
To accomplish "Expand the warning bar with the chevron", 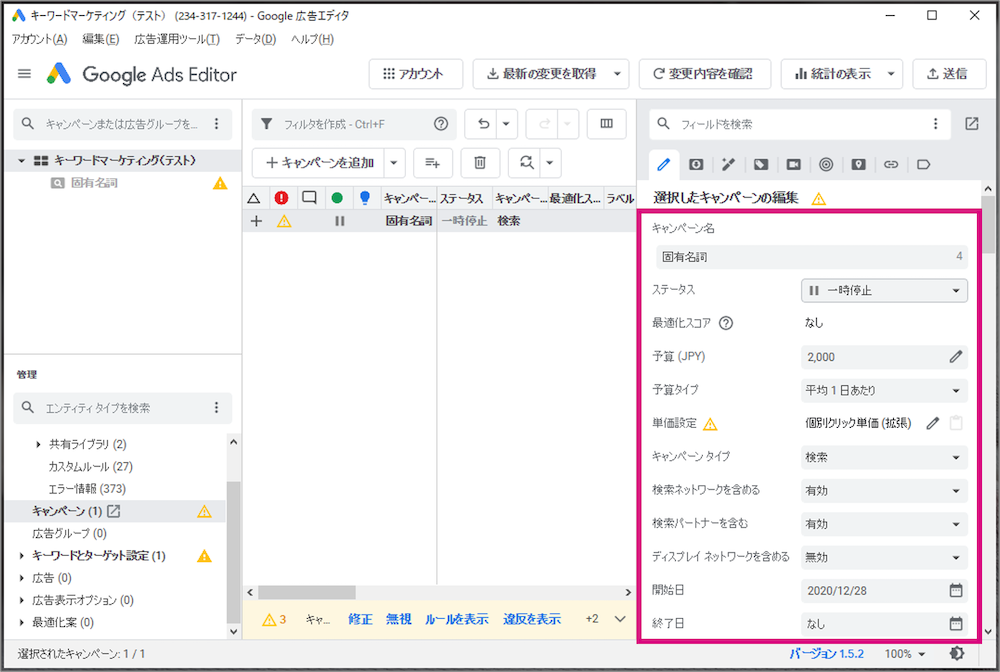I will tap(620, 619).
